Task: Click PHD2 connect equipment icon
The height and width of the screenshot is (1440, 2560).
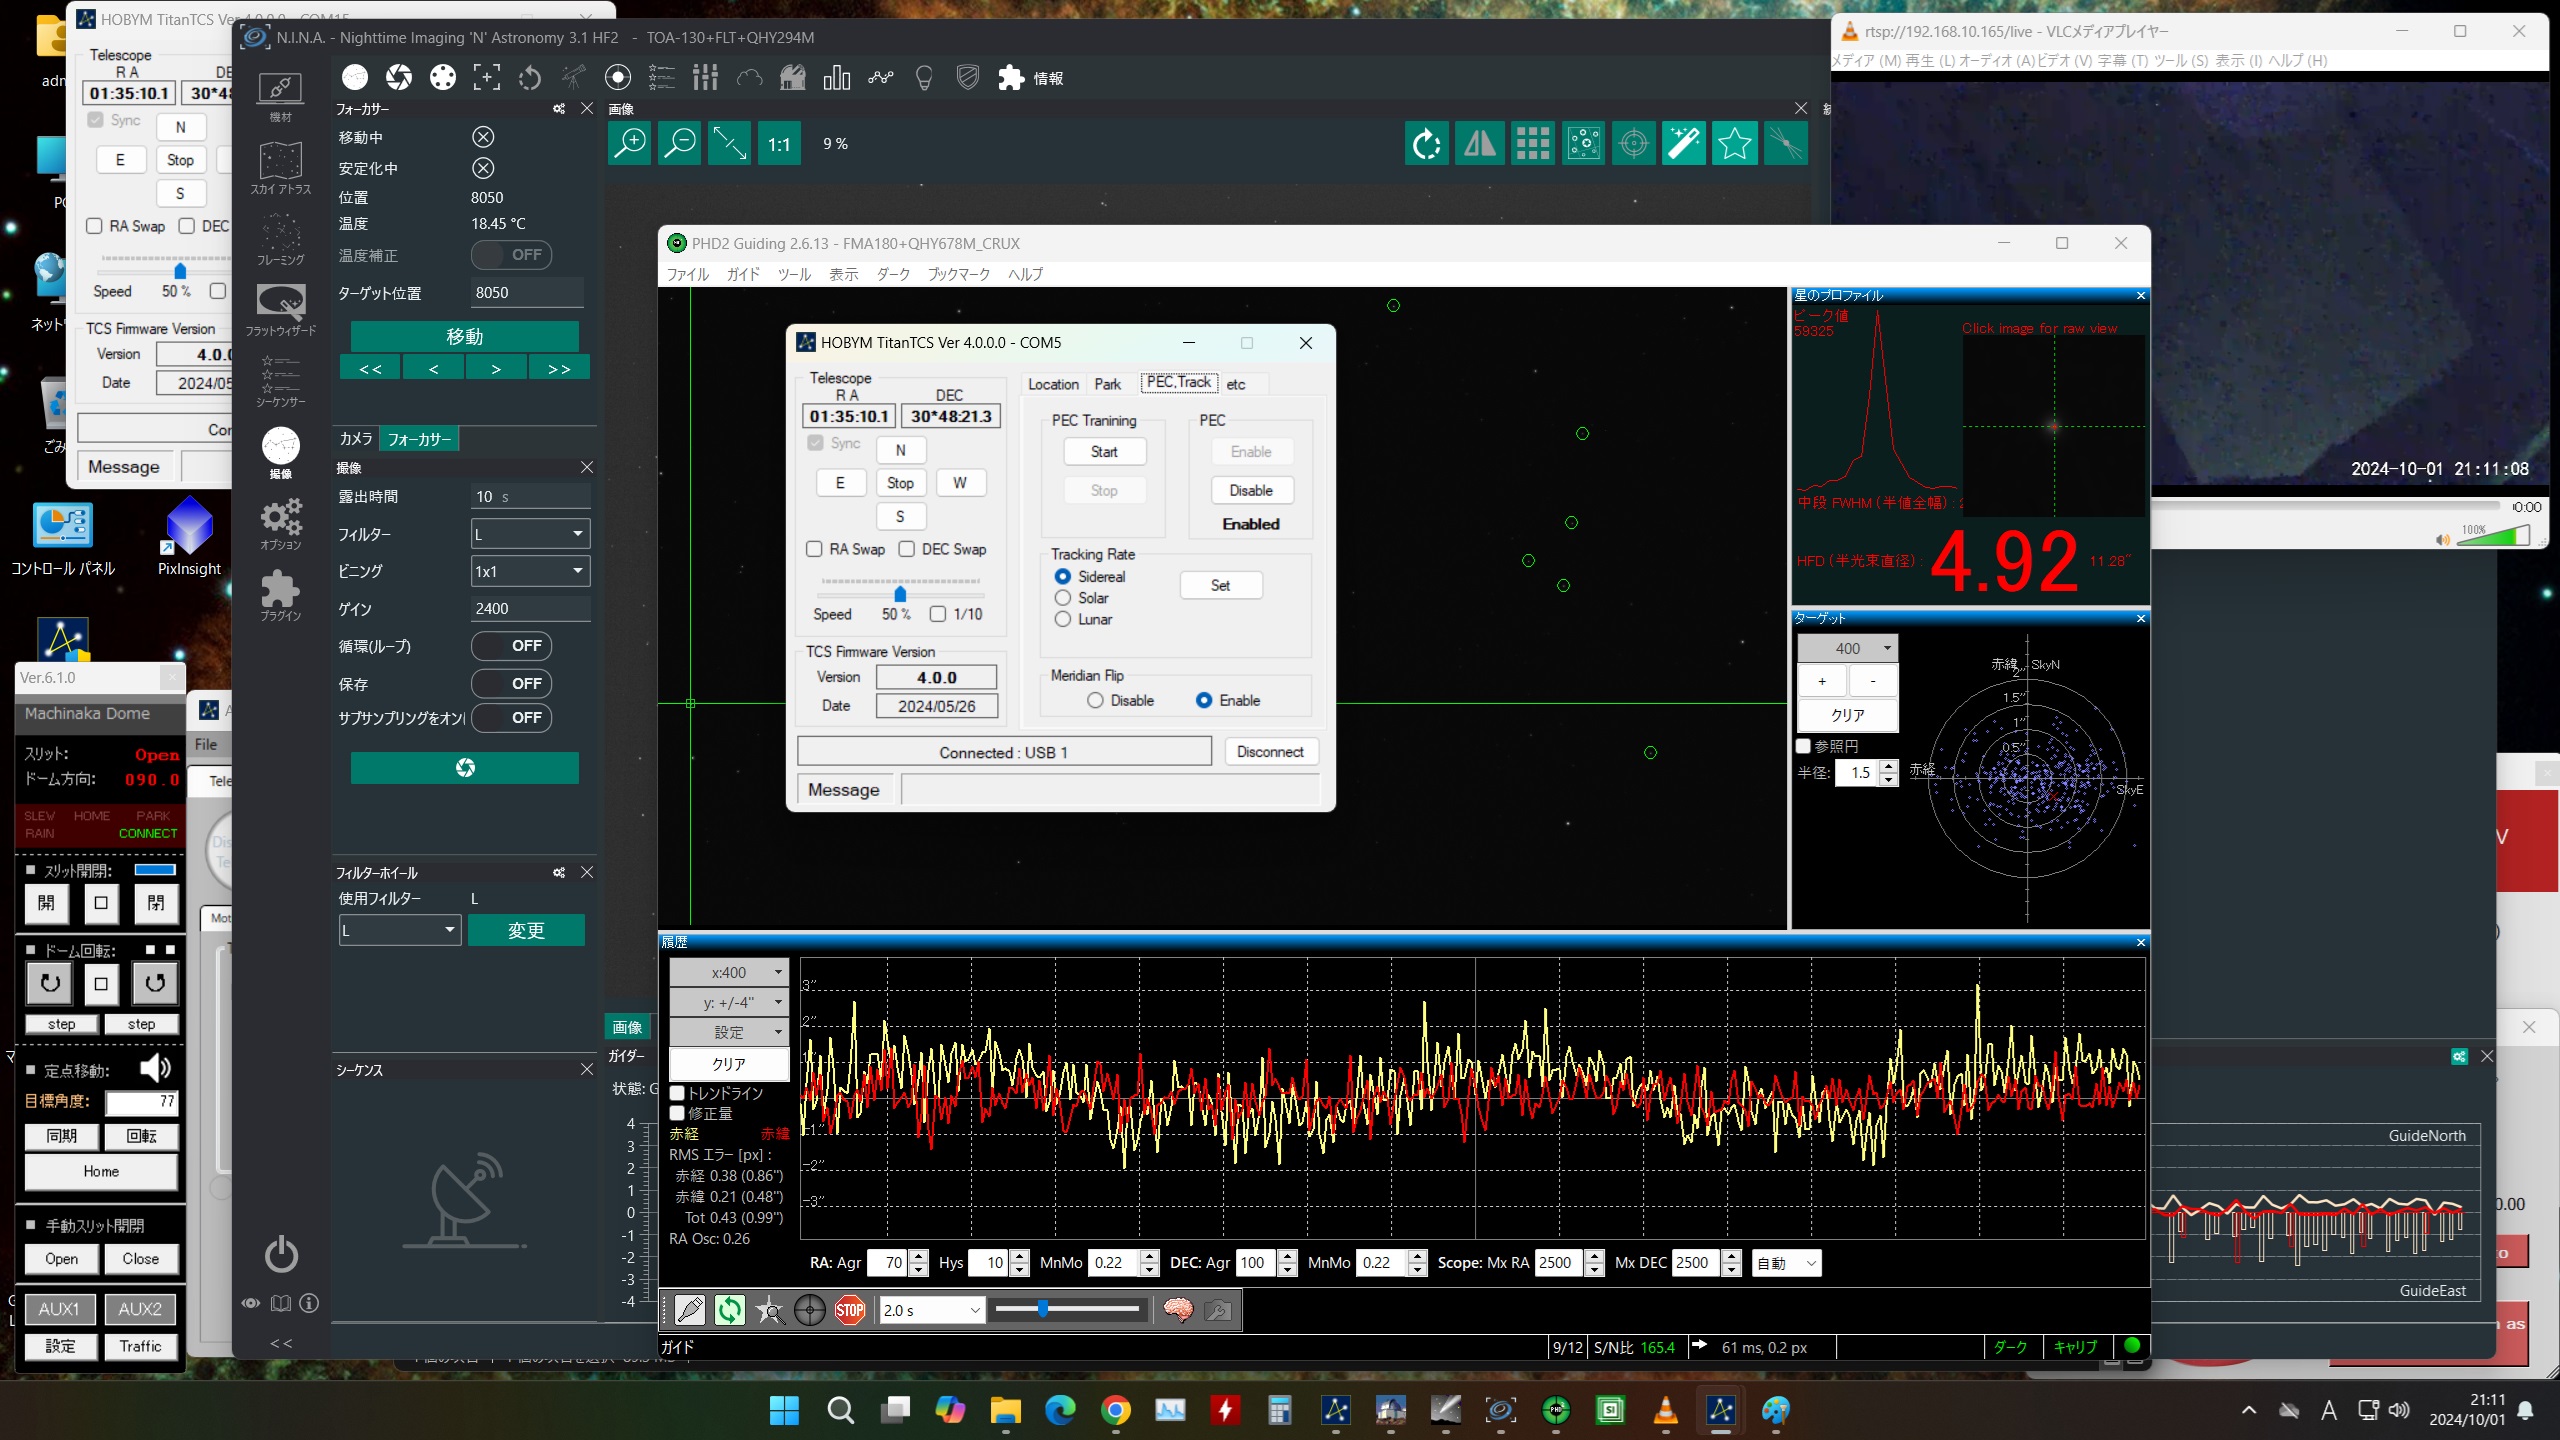Action: (x=690, y=1310)
